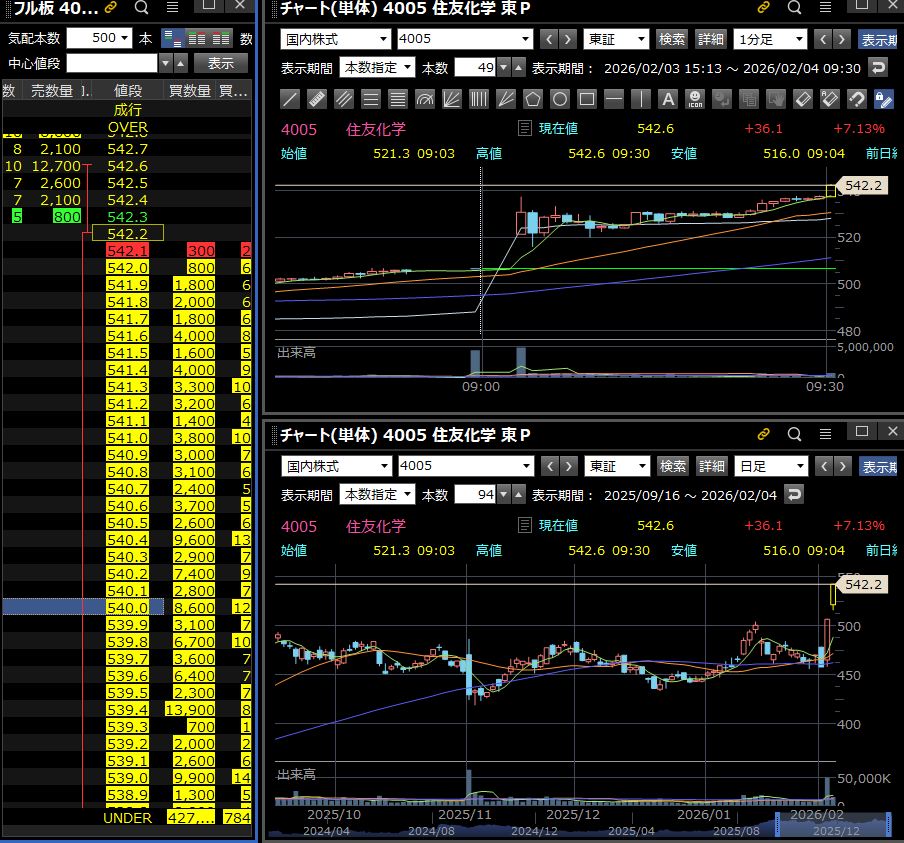Open the full board panel hamburger menu
Screen dimensions: 904x843
tap(172, 8)
